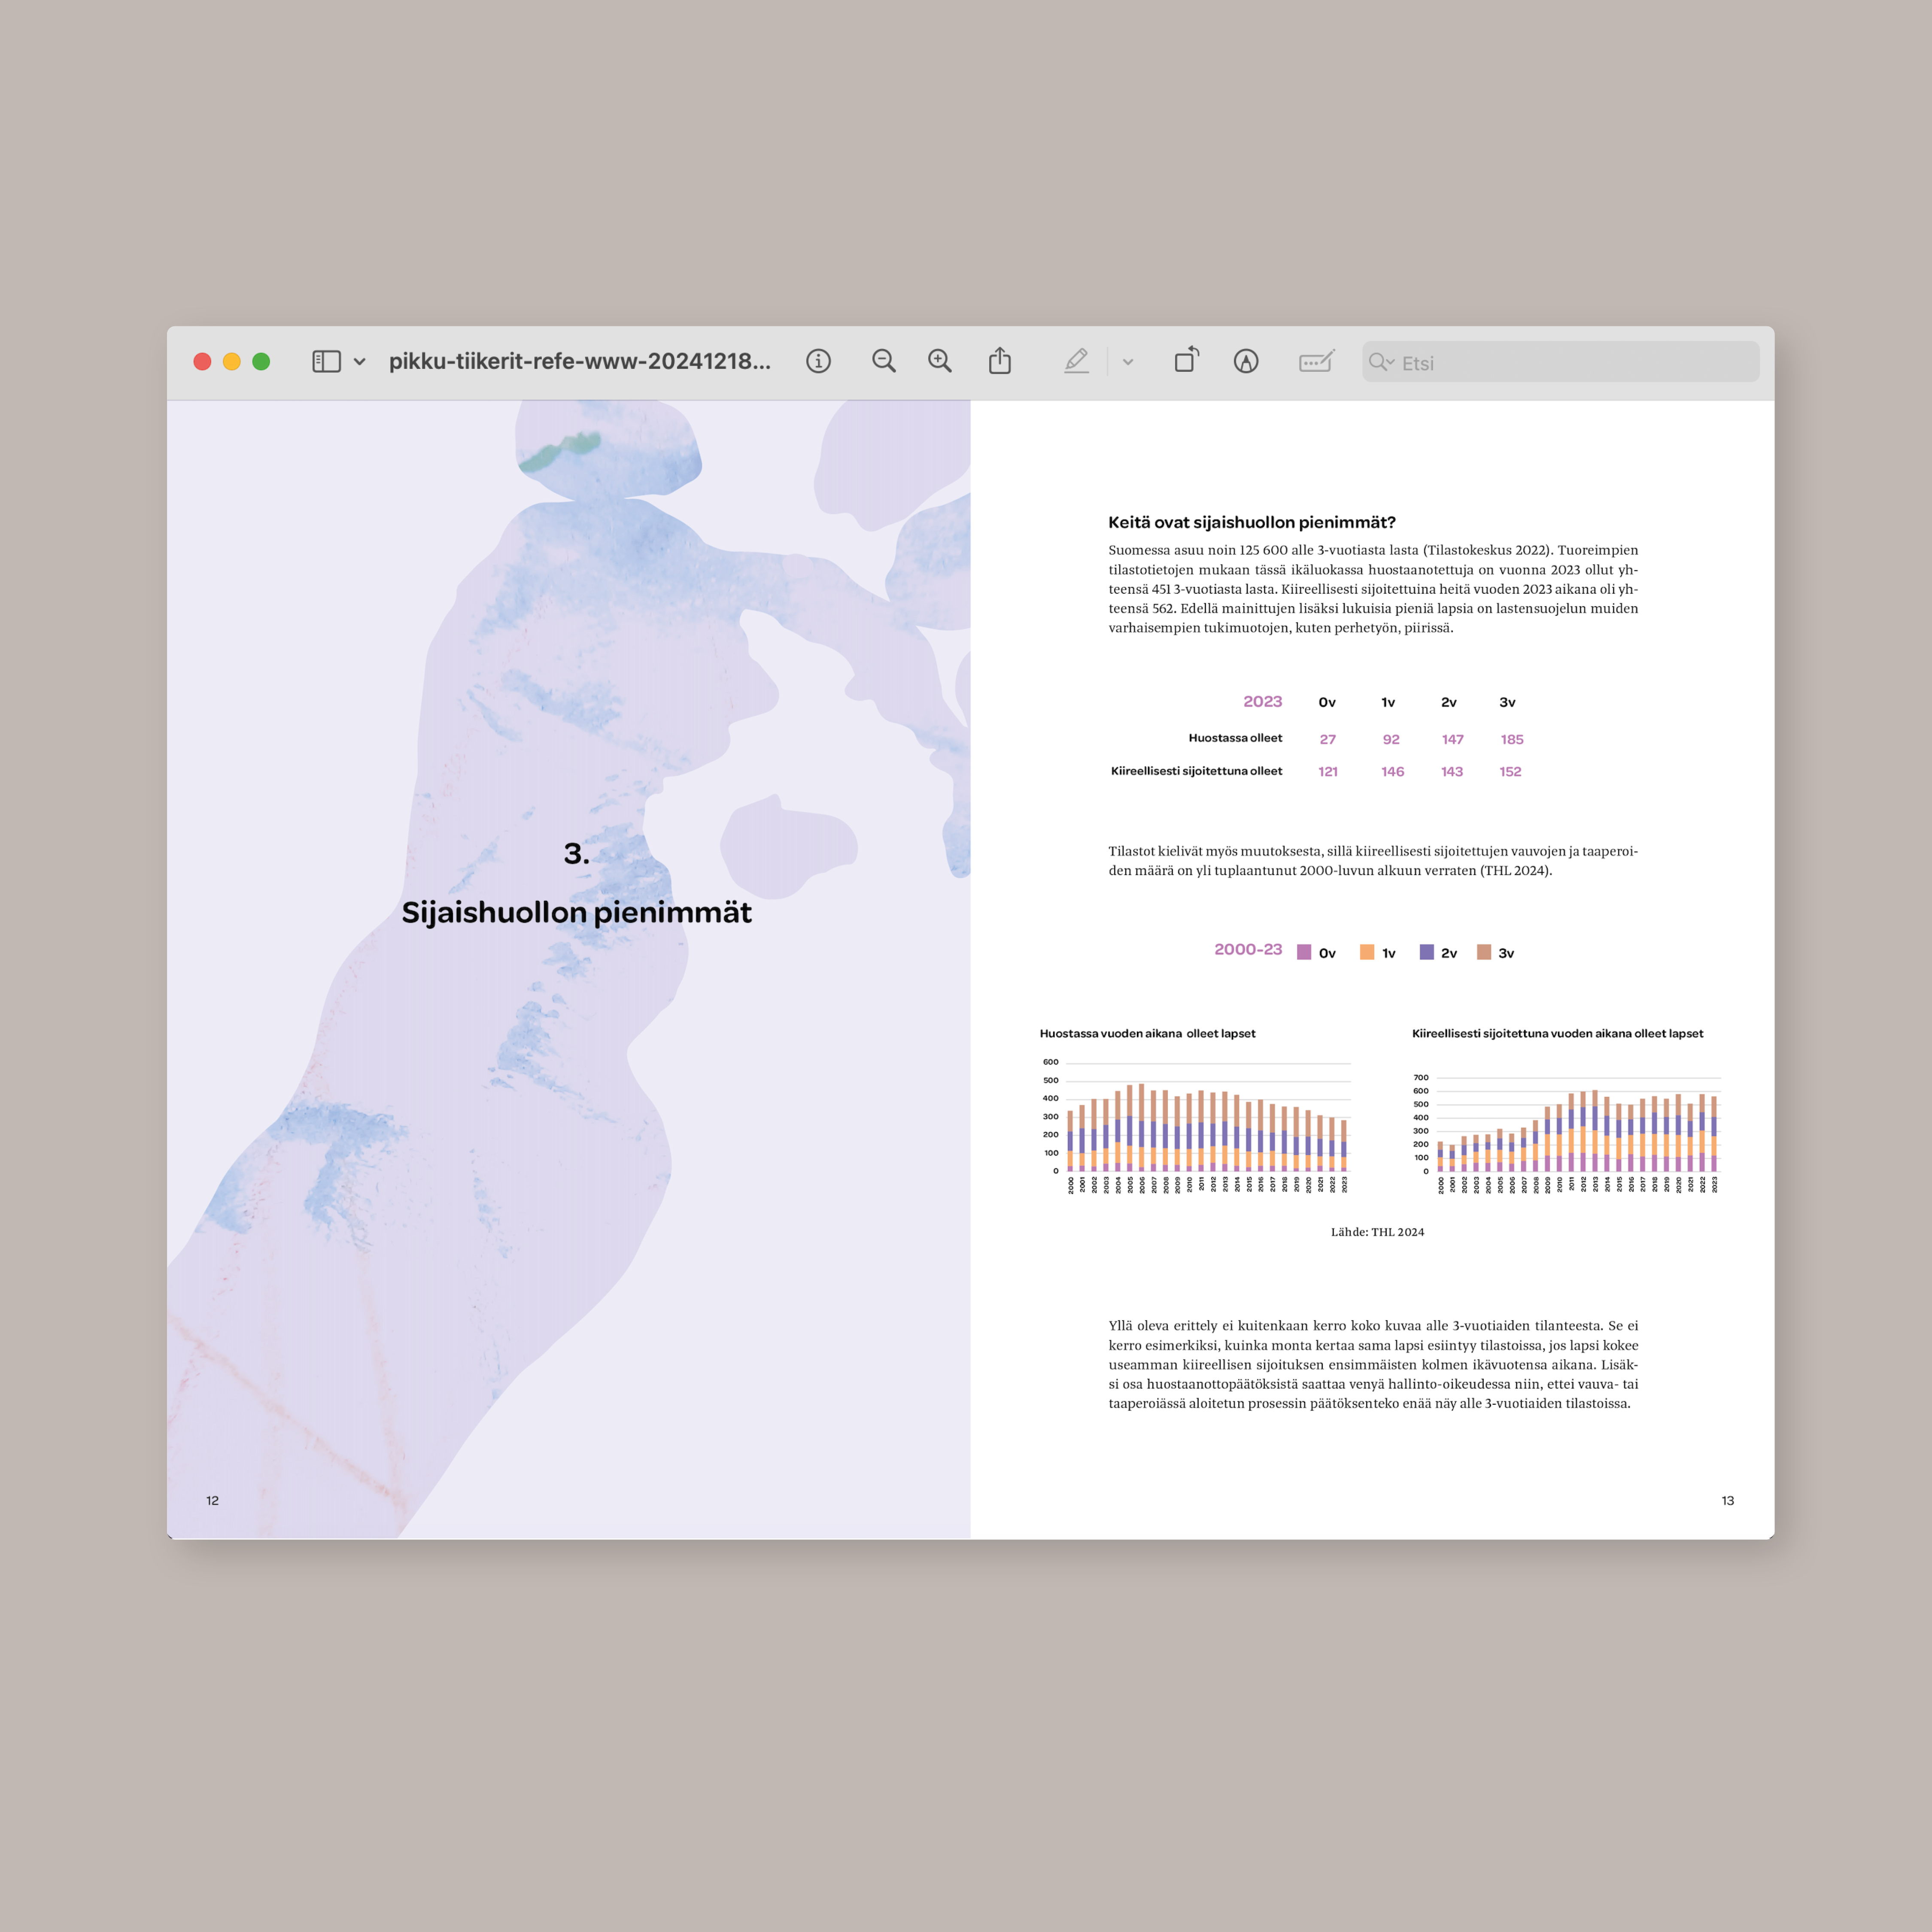The height and width of the screenshot is (1932, 1932).
Task: Open the Share menu
Action: [1000, 361]
